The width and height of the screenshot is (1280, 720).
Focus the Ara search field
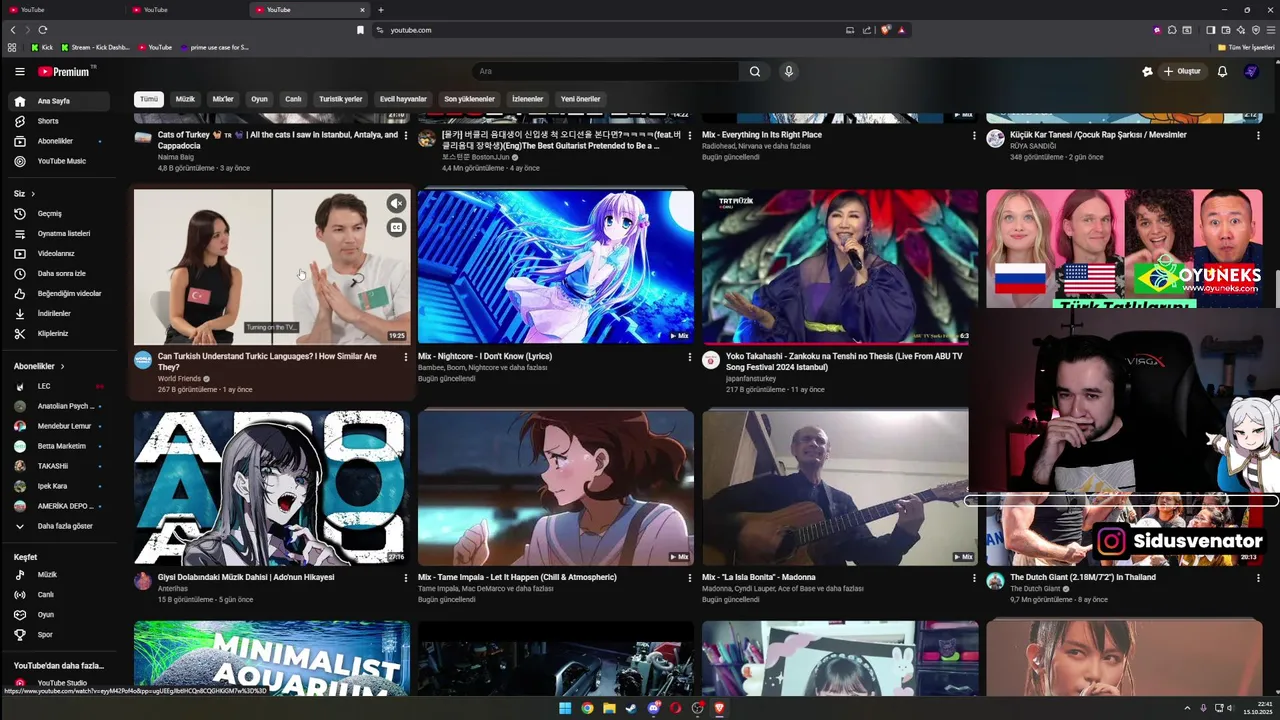605,71
